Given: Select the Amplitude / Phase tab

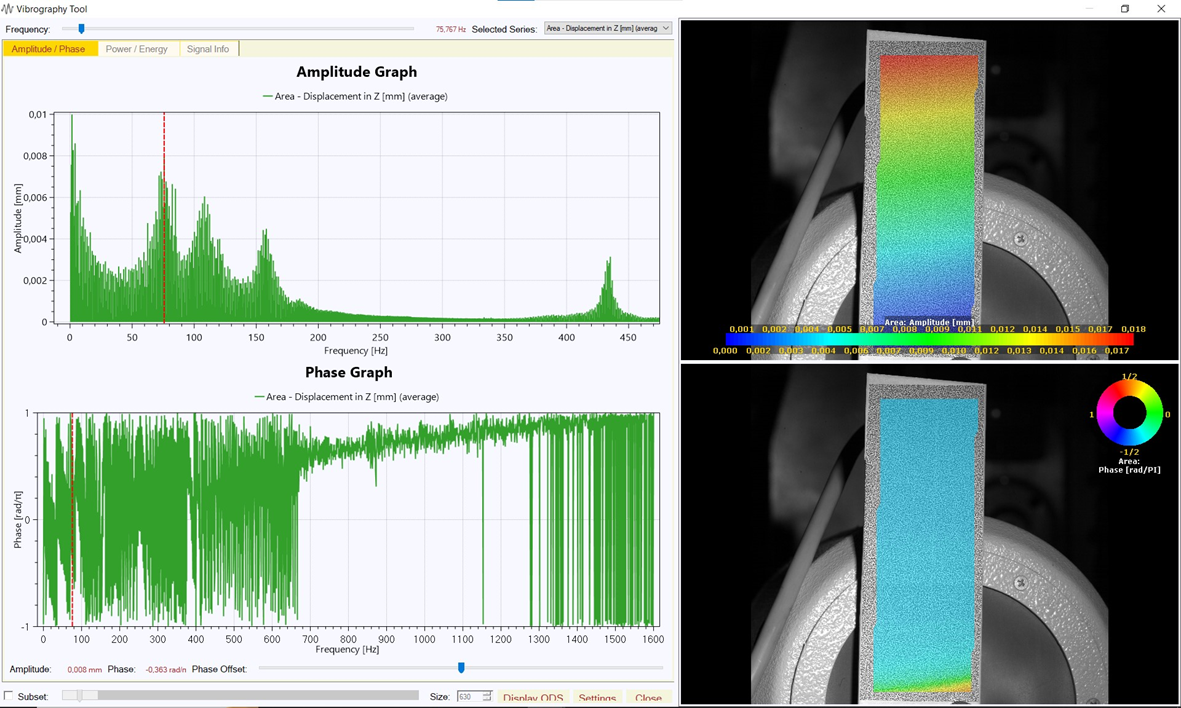Looking at the screenshot, I should click(48, 49).
